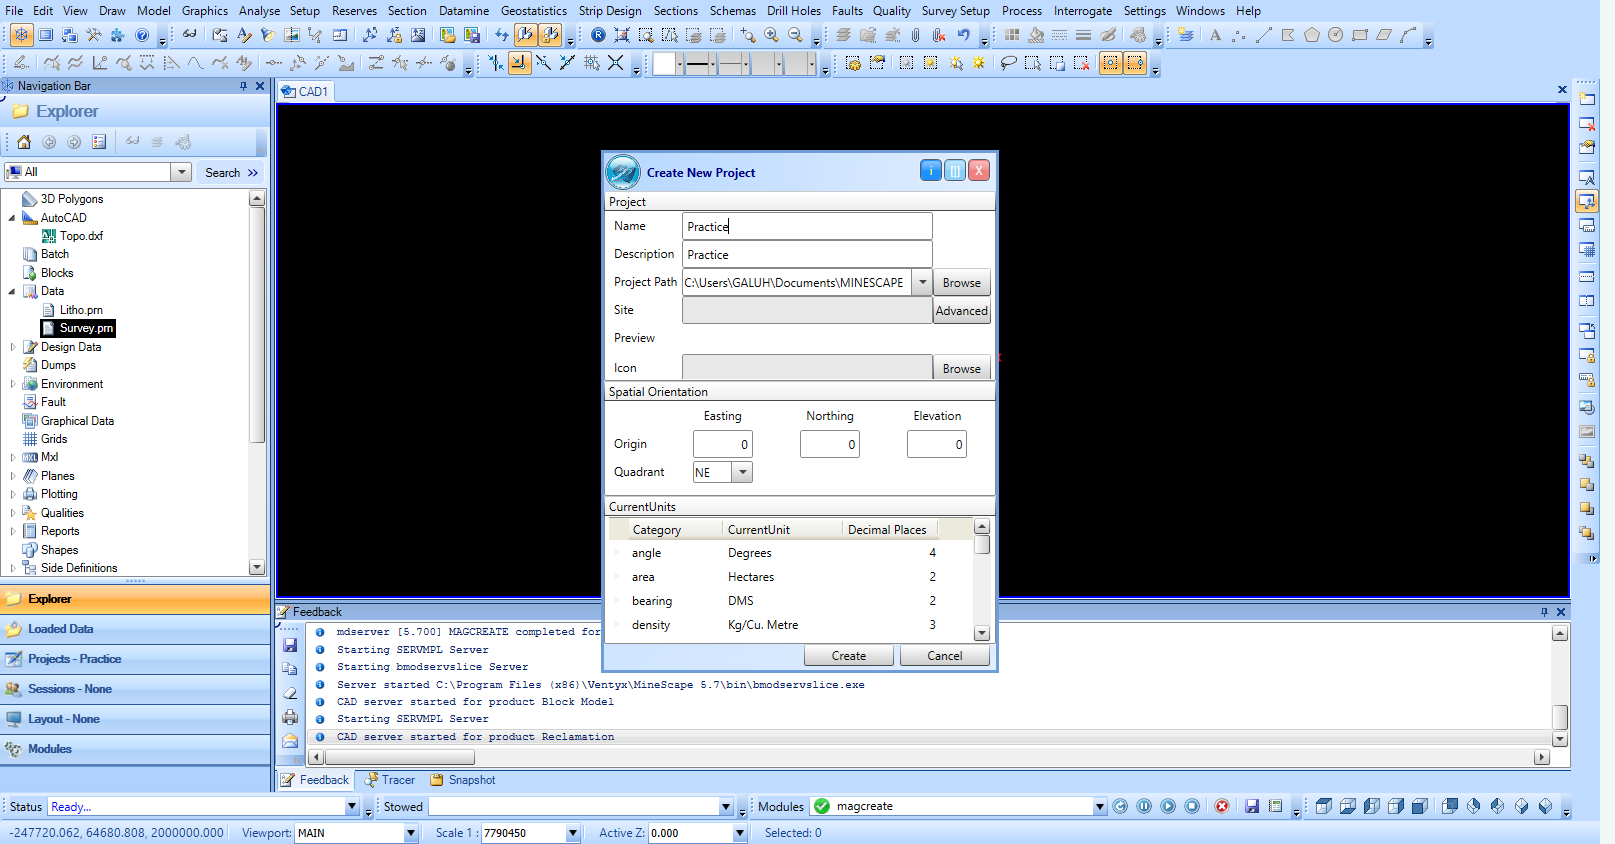The height and width of the screenshot is (844, 1615).
Task: Click the zoom in magnifier icon
Action: click(x=771, y=35)
